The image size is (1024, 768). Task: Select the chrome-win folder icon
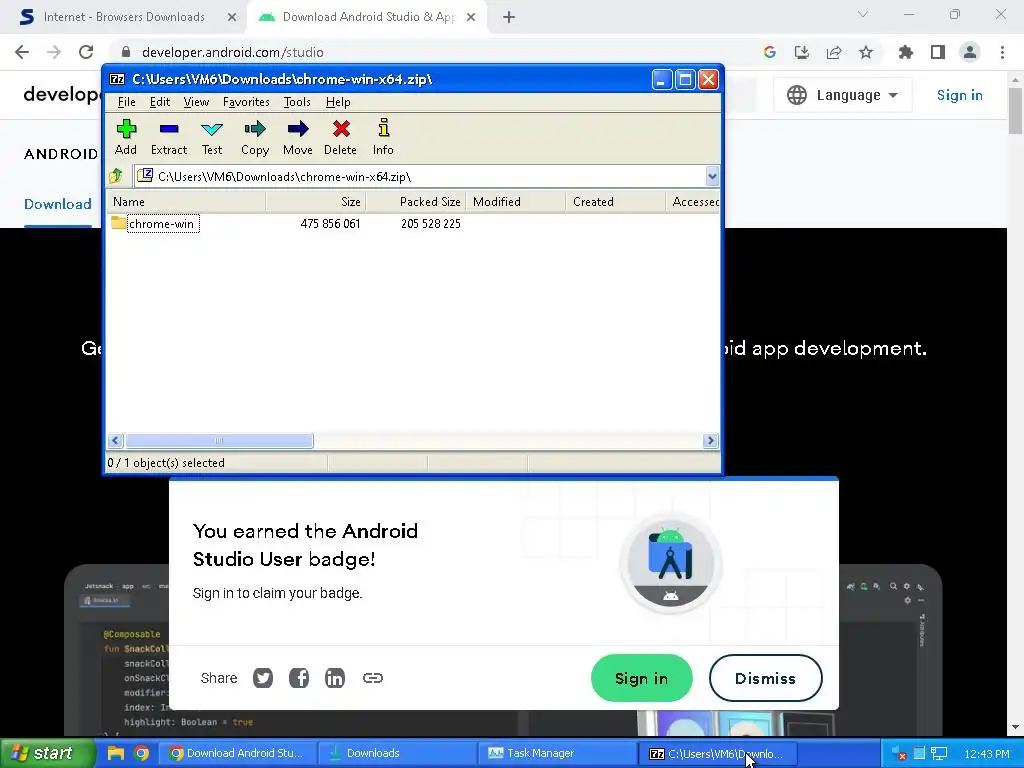(x=118, y=223)
